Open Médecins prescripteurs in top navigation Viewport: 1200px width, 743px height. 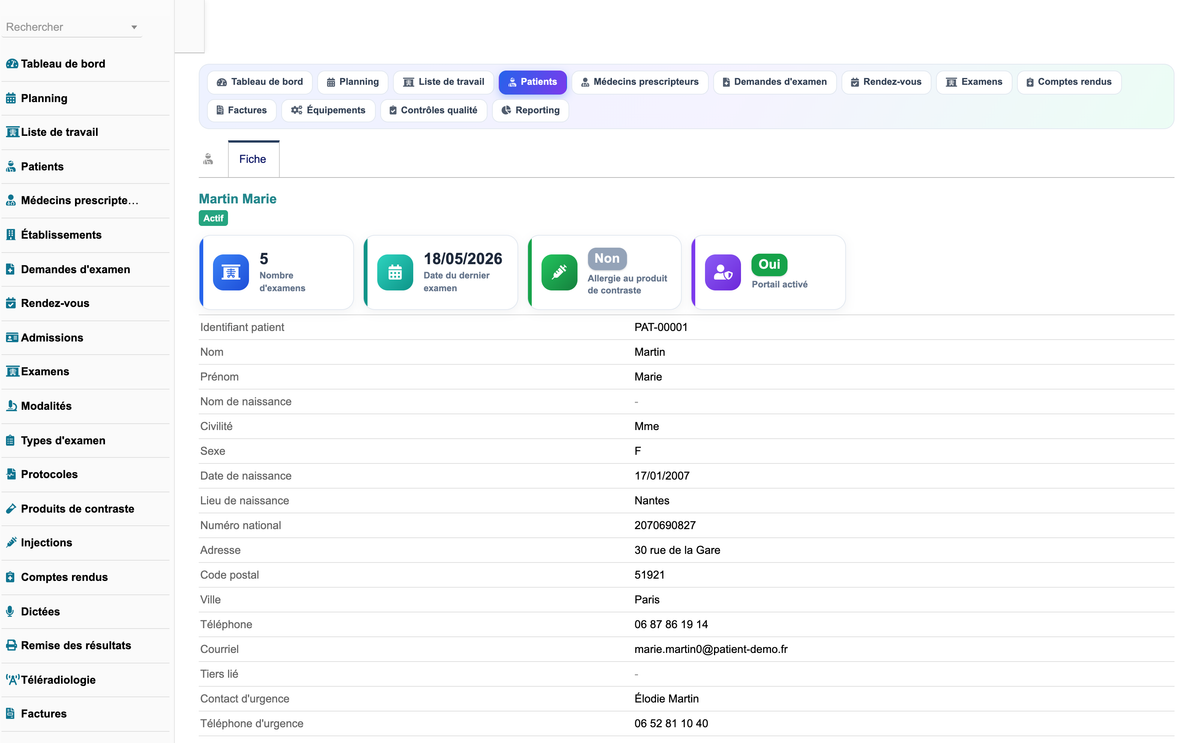tap(640, 82)
